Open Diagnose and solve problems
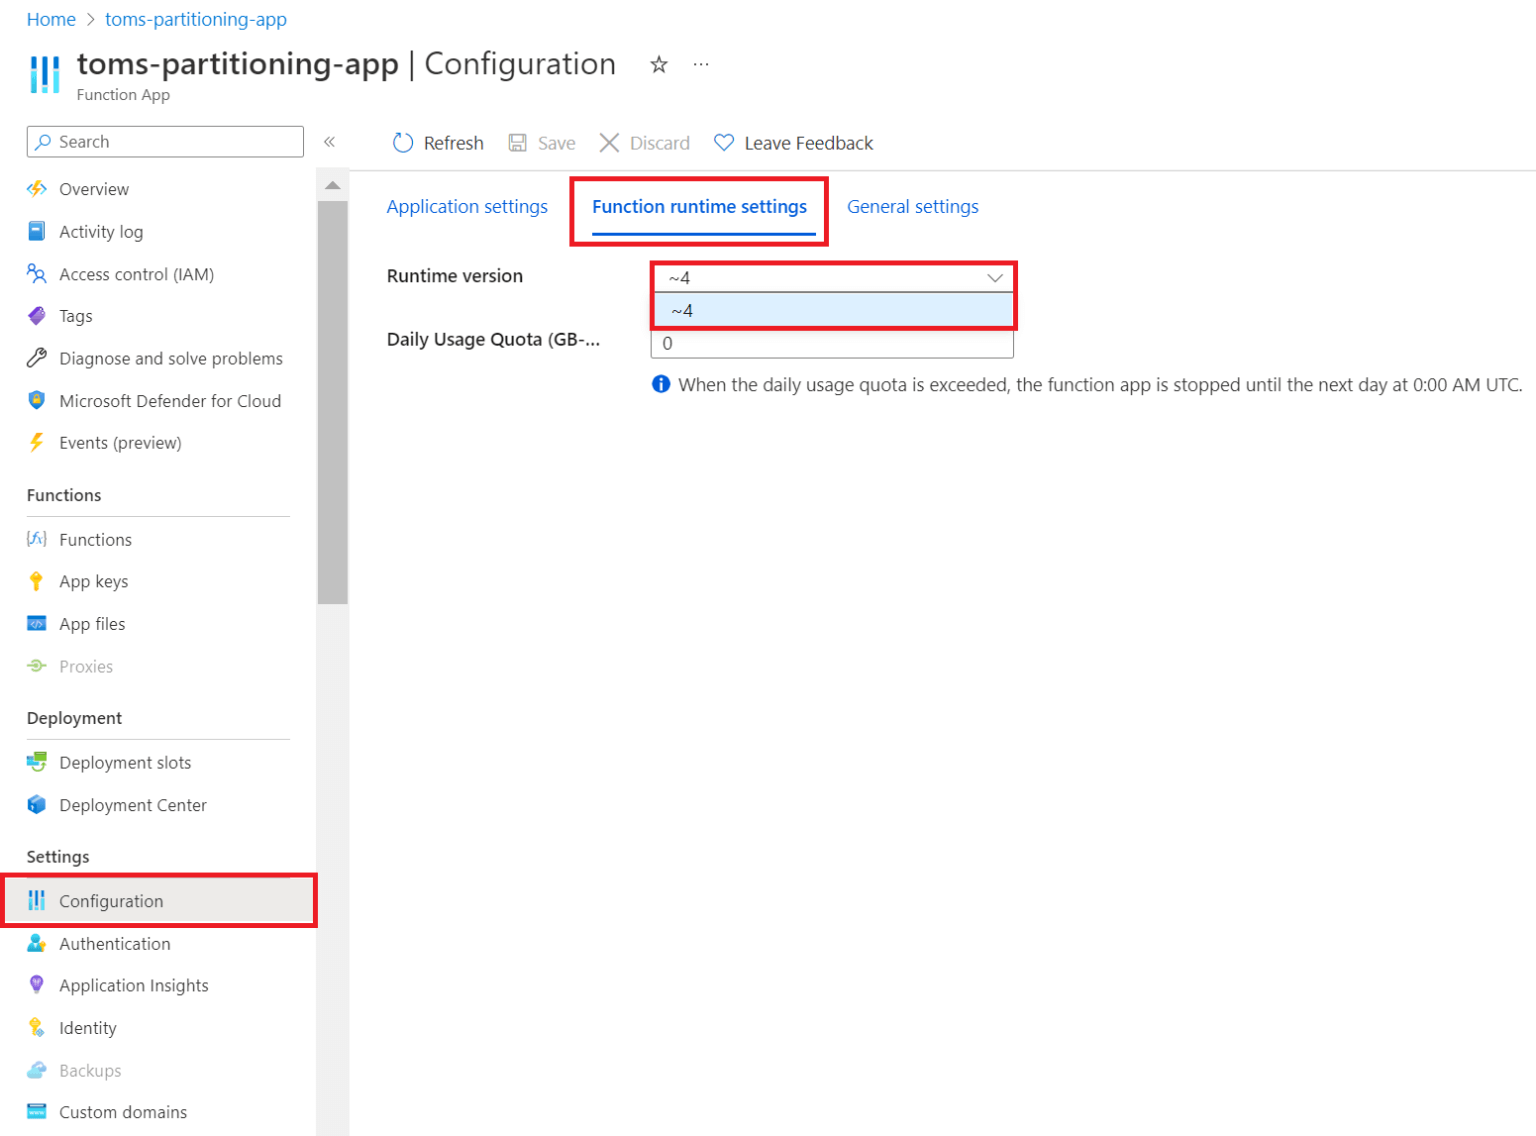 coord(170,358)
